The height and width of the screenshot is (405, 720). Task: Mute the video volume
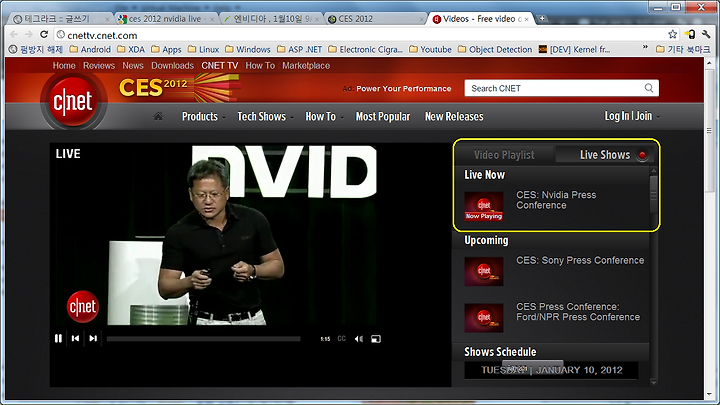[359, 339]
